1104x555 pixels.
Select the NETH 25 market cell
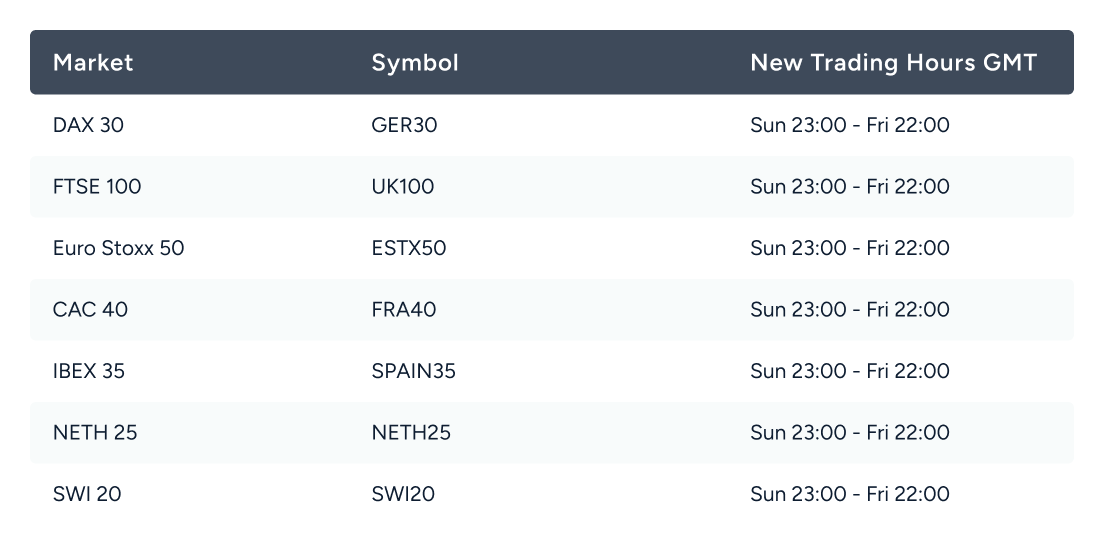pos(95,433)
